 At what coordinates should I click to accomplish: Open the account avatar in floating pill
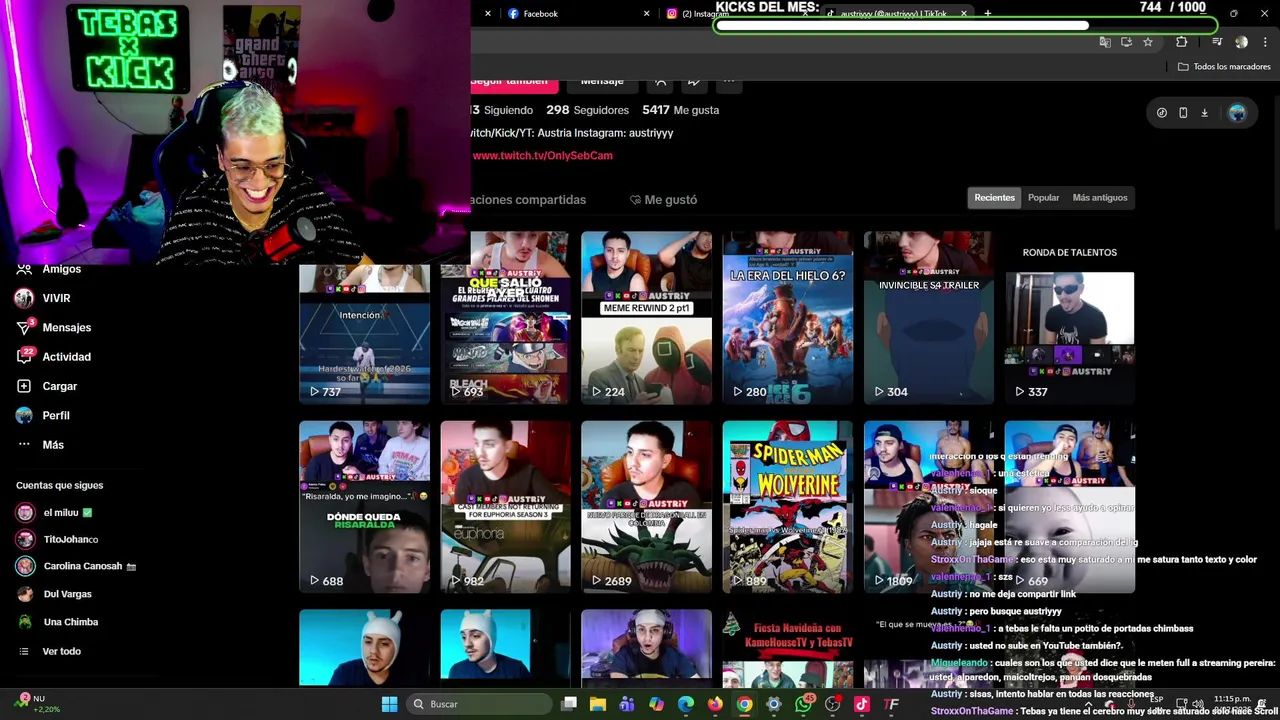point(1237,113)
